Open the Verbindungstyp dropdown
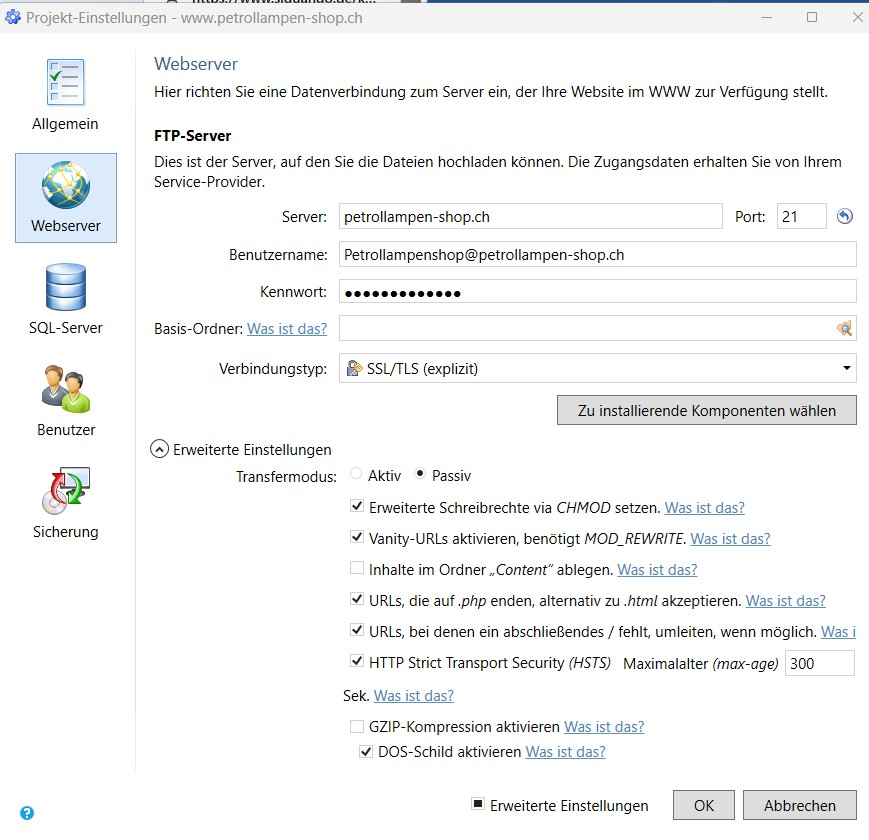Image resolution: width=869 pixels, height=840 pixels. (x=597, y=368)
